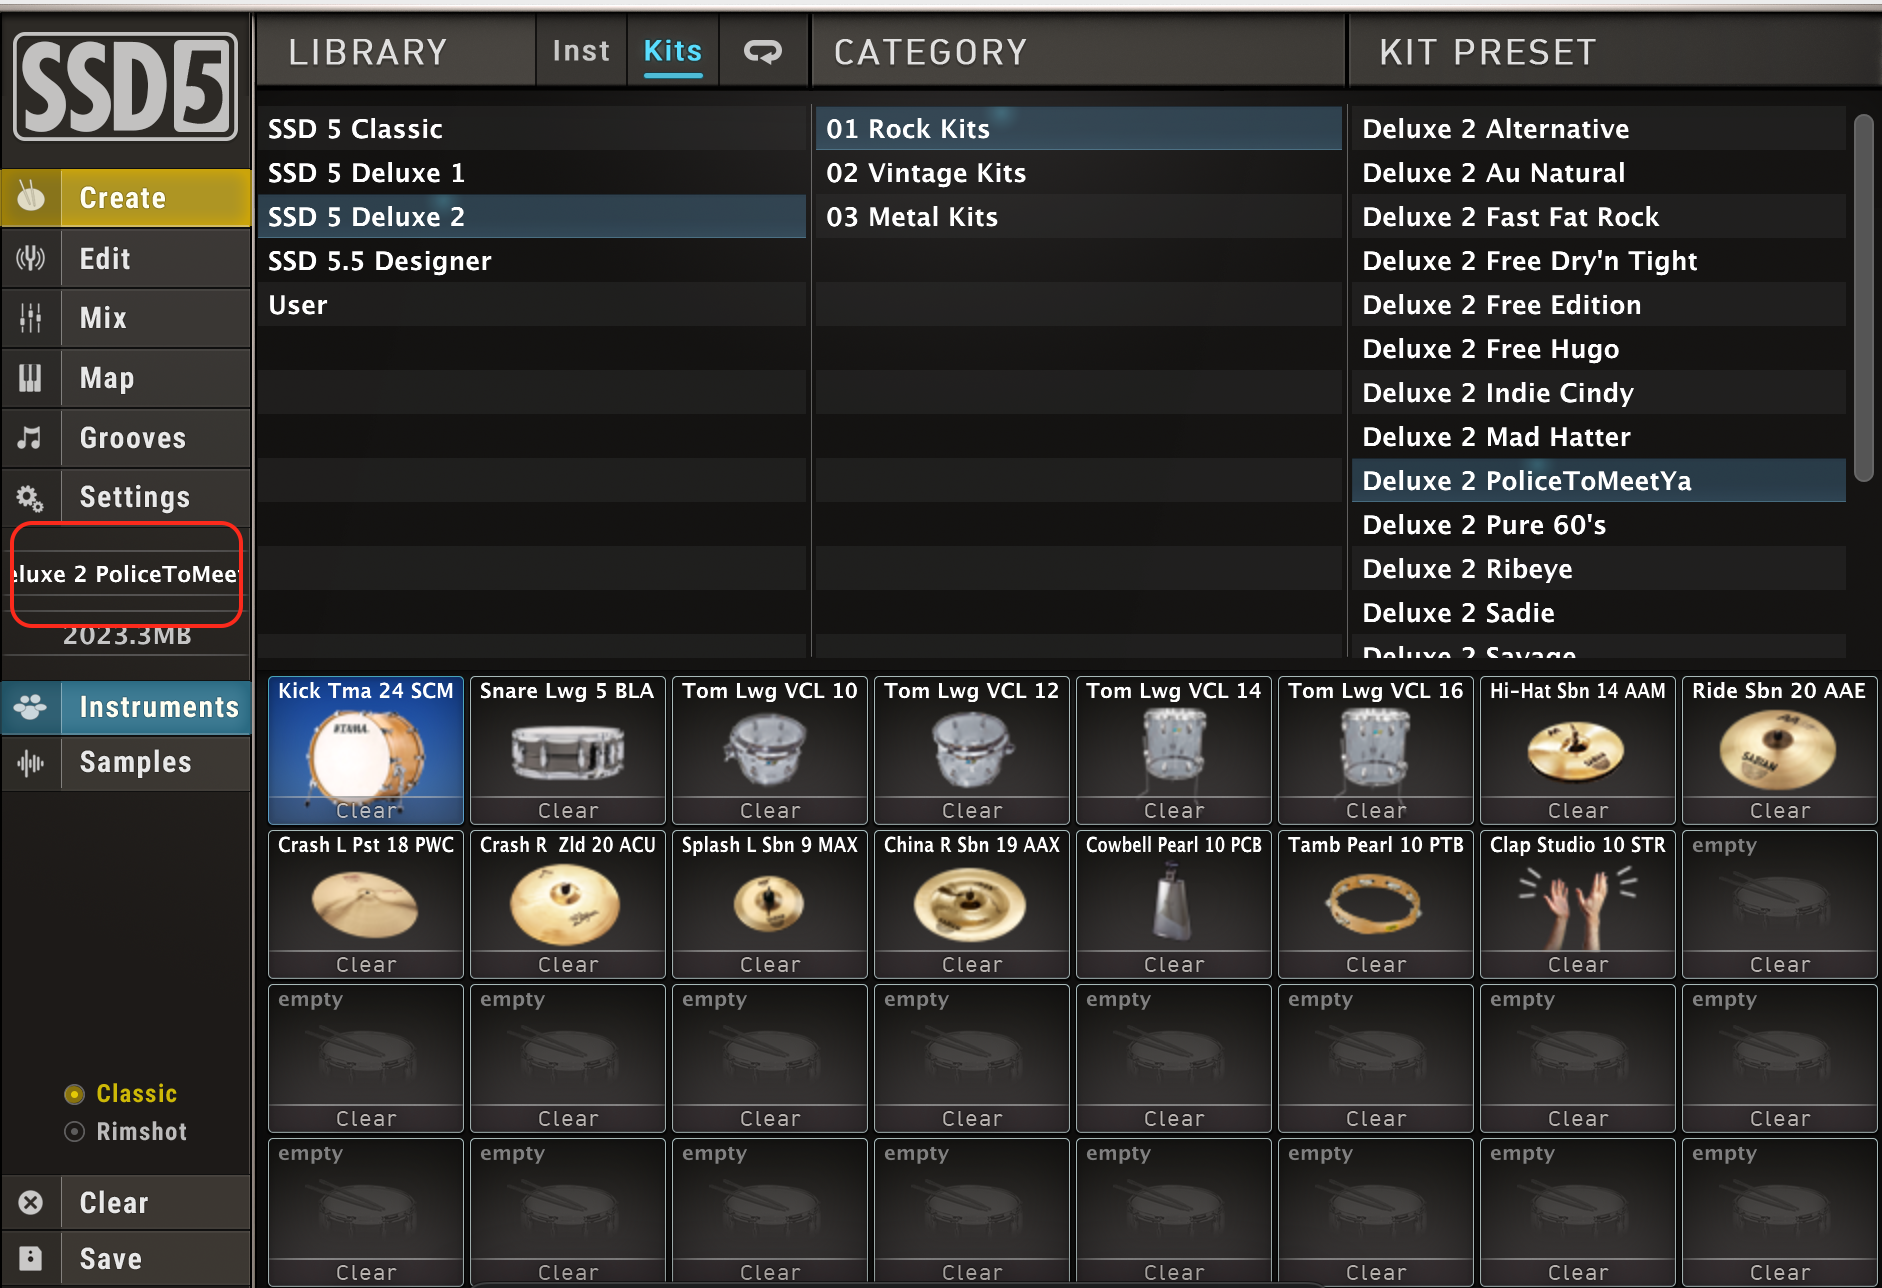Screen dimensions: 1882x1288
Task: Load Deluxe 2 Sadie preset
Action: pos(1599,613)
